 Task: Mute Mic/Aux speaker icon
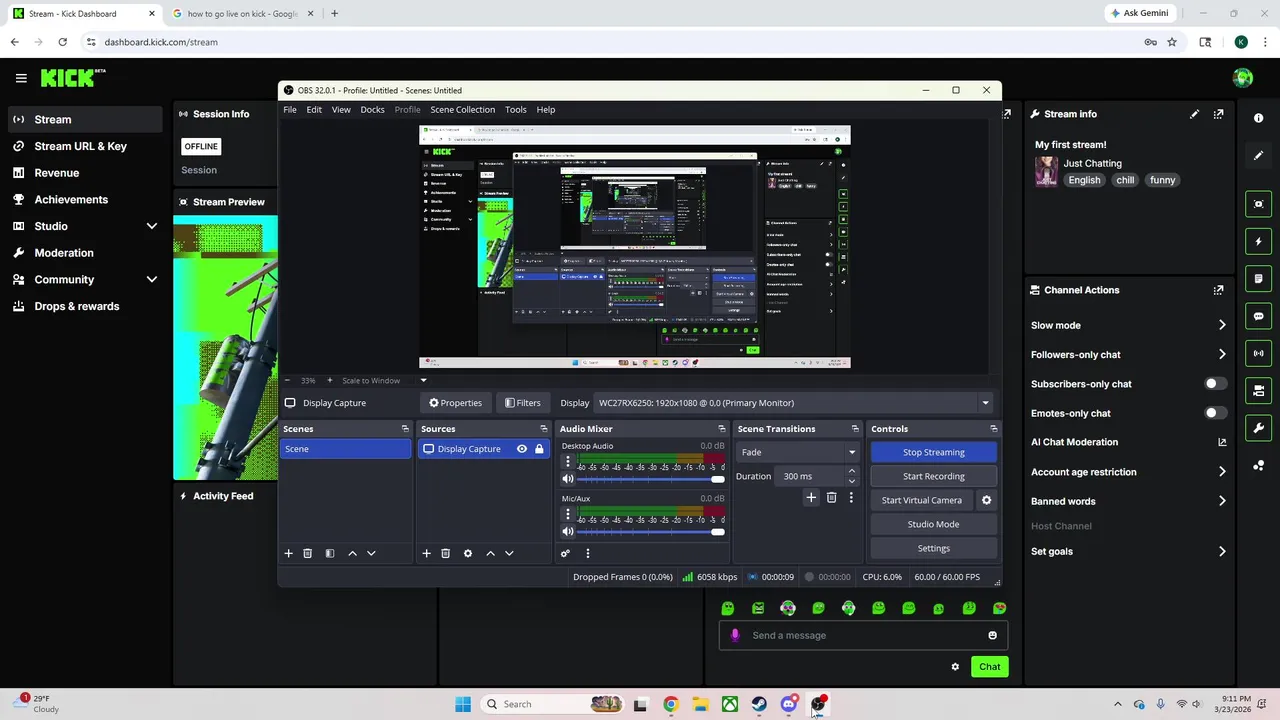[568, 532]
